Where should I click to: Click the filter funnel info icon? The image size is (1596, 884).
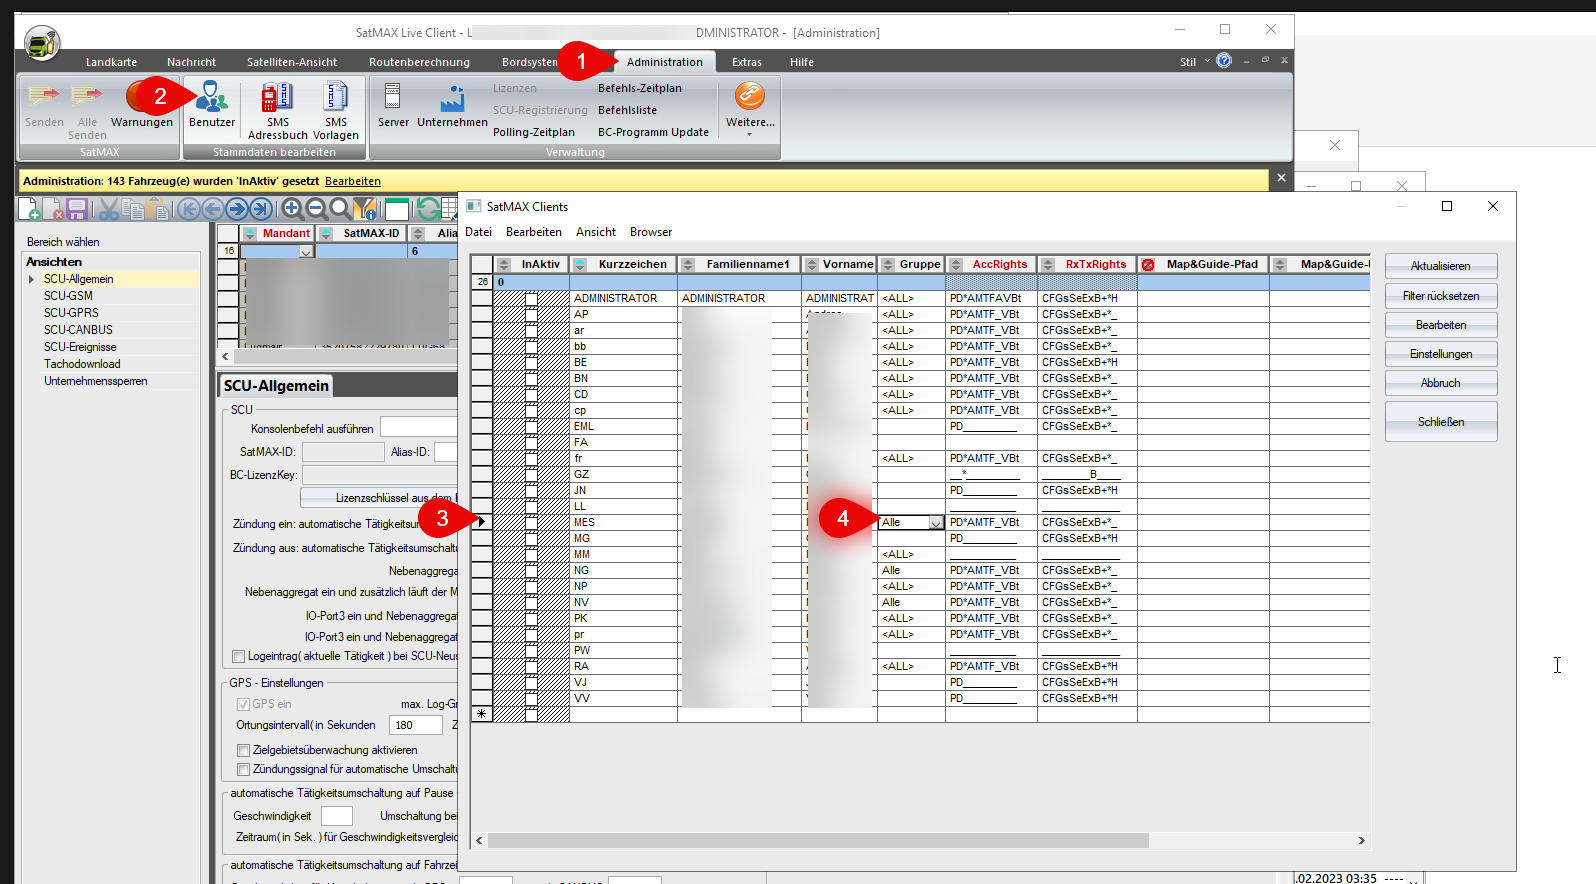(x=365, y=209)
